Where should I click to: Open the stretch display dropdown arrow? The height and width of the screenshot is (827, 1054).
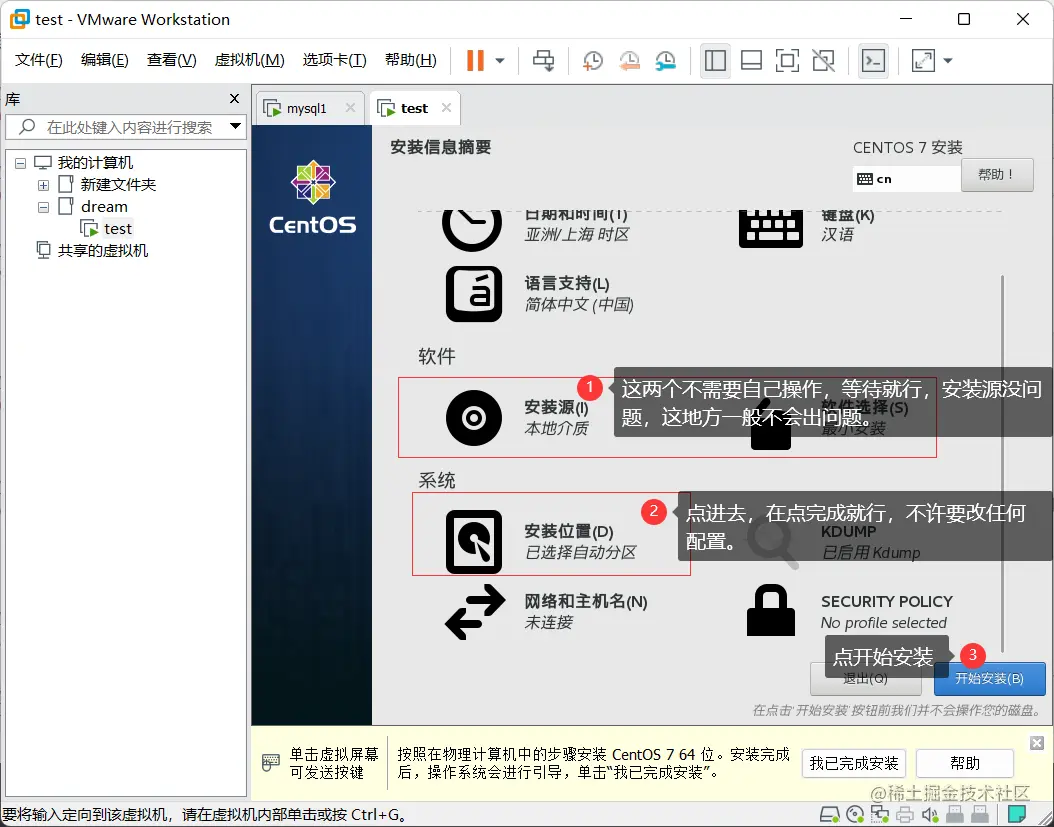(x=948, y=61)
